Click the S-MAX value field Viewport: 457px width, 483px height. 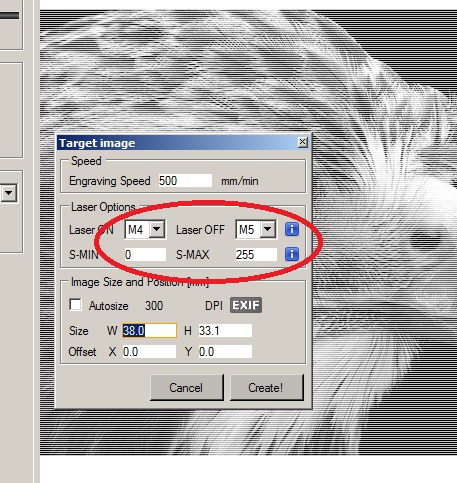click(x=256, y=254)
